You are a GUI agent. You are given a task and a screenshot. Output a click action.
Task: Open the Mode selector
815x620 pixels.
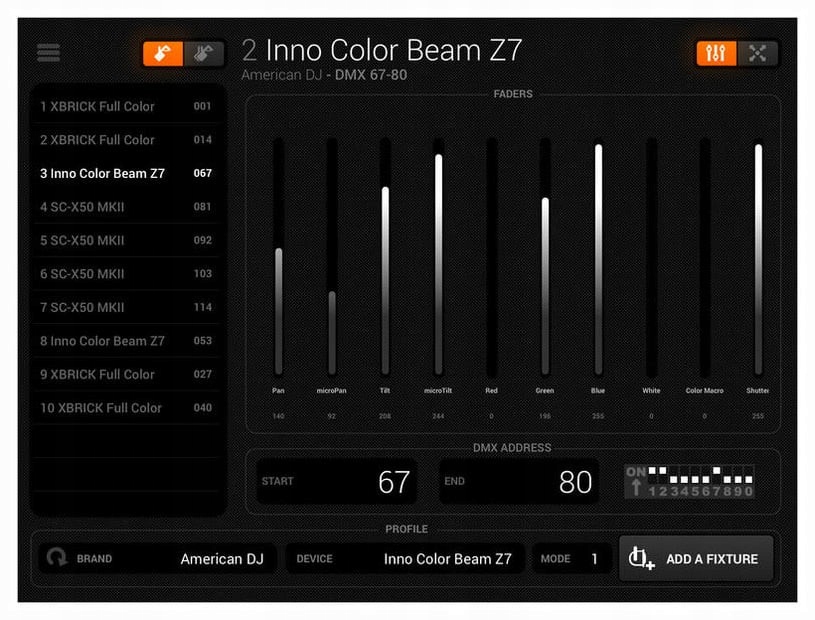coord(571,559)
